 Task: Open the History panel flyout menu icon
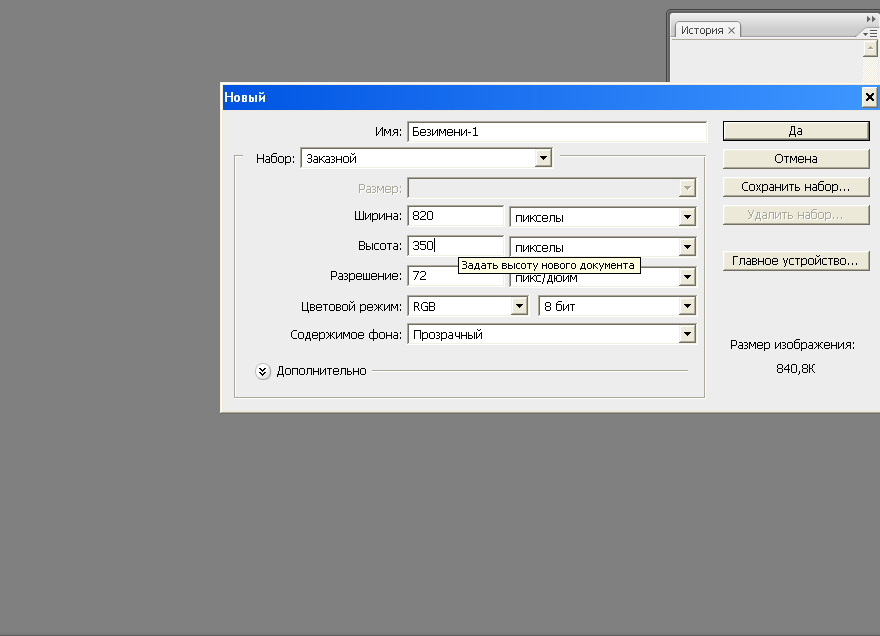[x=869, y=33]
